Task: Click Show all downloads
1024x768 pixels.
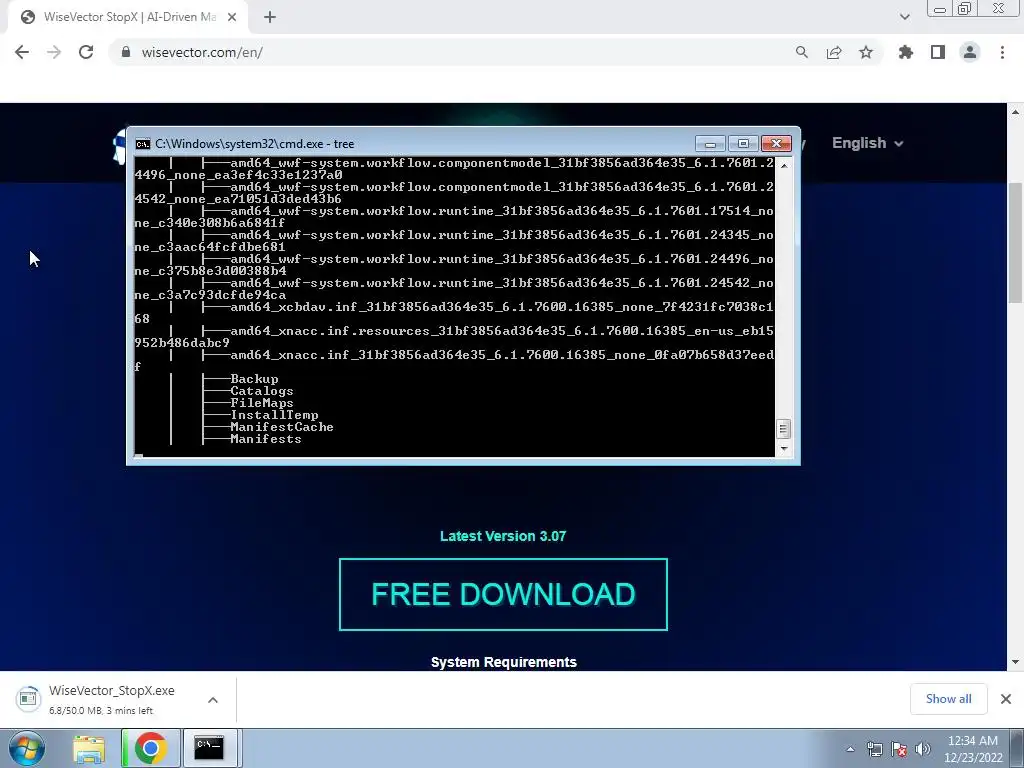Action: point(948,699)
